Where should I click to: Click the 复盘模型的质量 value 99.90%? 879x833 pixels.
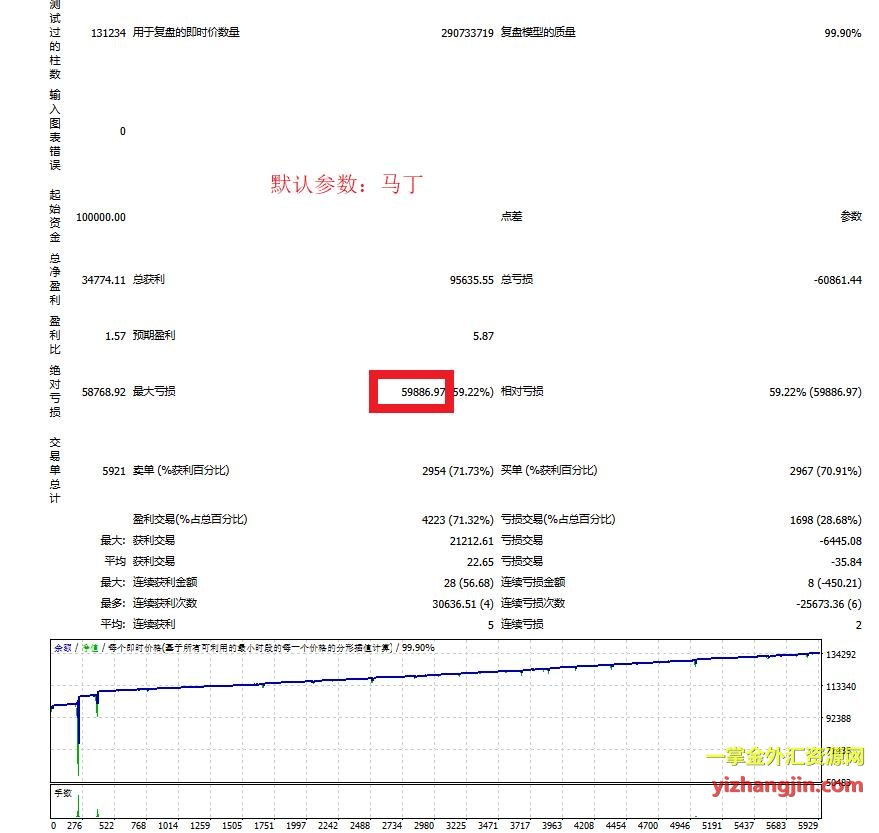(842, 32)
